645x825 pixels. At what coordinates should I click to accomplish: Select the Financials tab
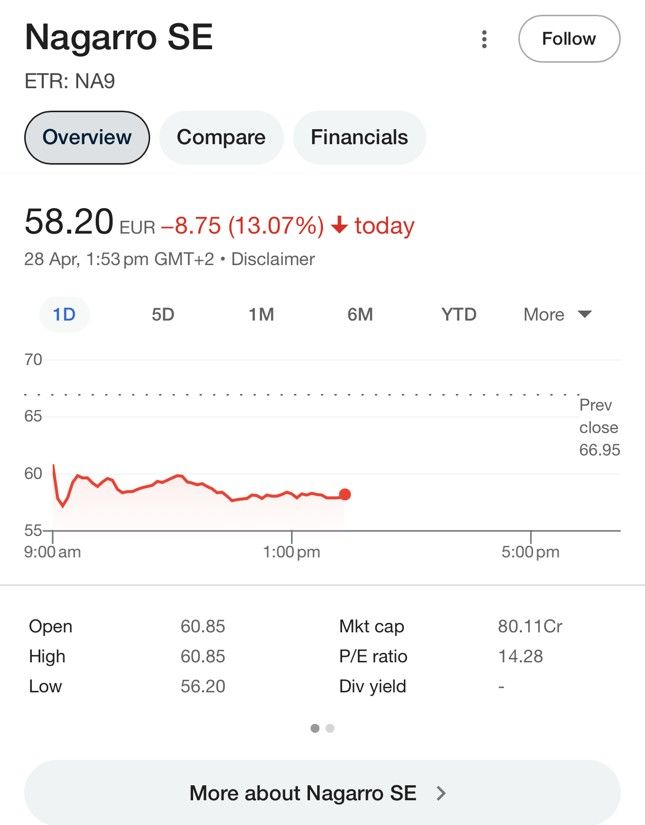point(359,137)
